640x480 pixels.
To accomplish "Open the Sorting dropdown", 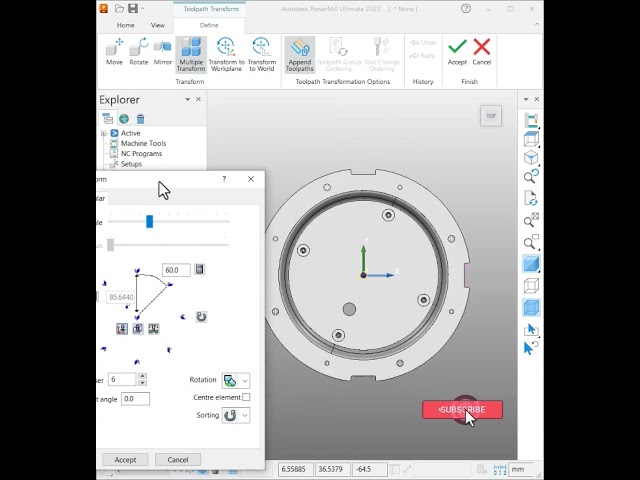I will pos(236,416).
